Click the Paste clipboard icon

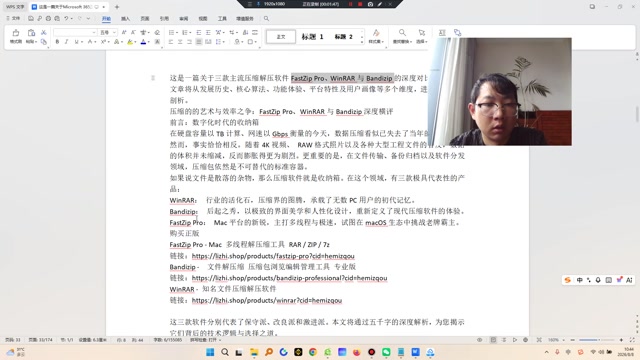[31, 33]
